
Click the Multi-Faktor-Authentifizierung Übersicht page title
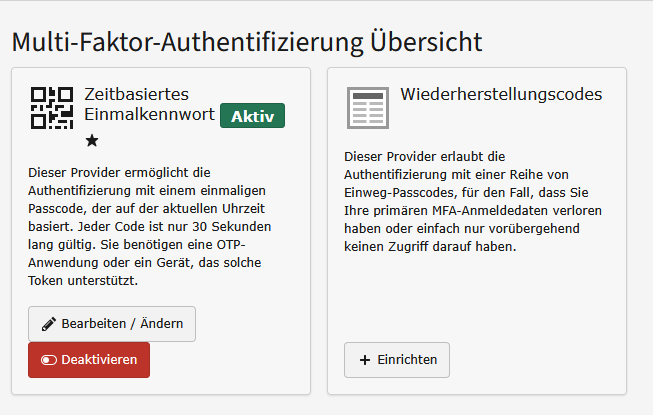(247, 42)
